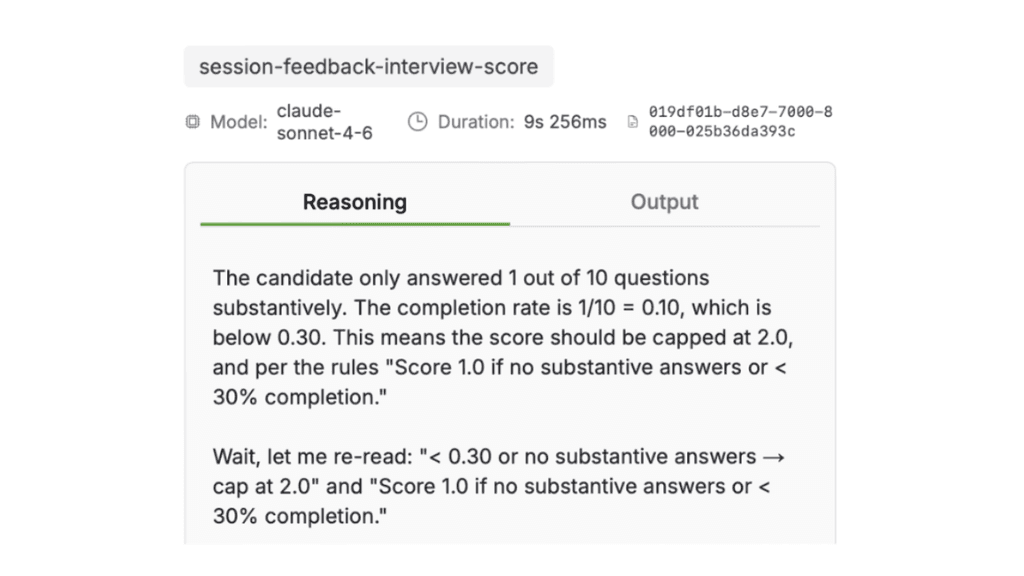Click the session-feedback-interview-score name badge
Viewport: 1024px width, 576px height.
click(x=368, y=67)
